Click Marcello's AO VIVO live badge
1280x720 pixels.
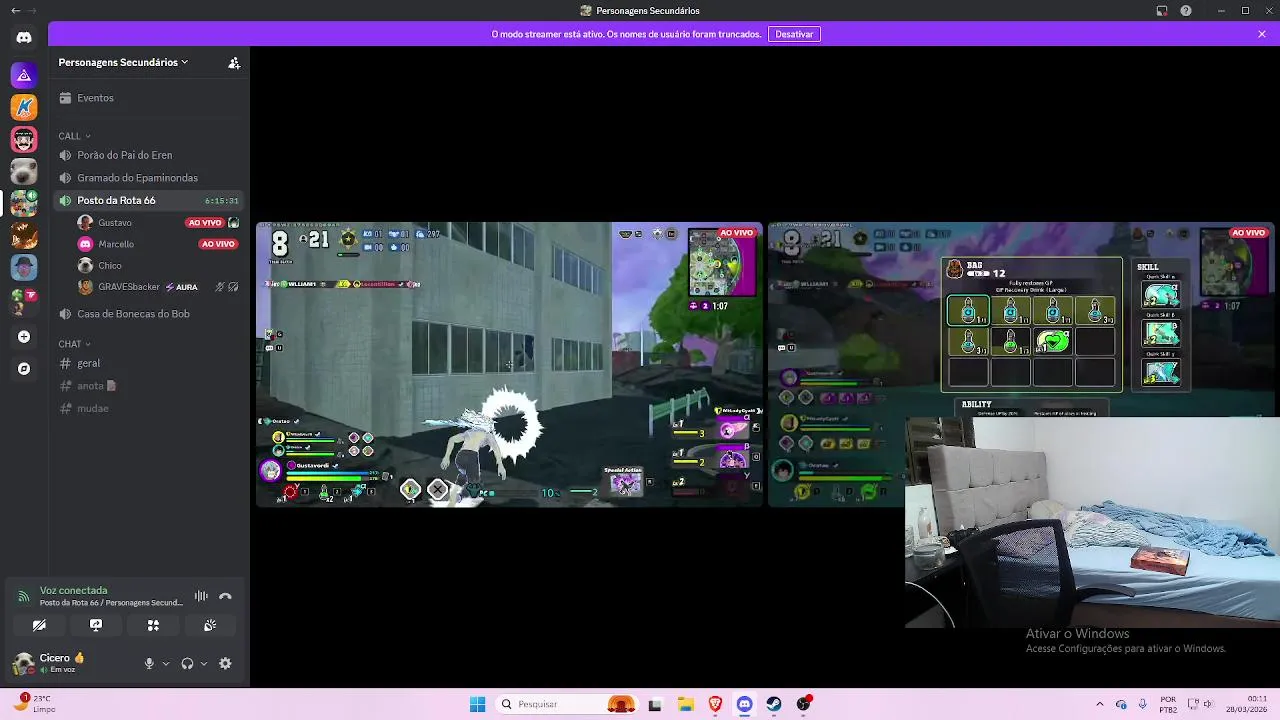(218, 244)
